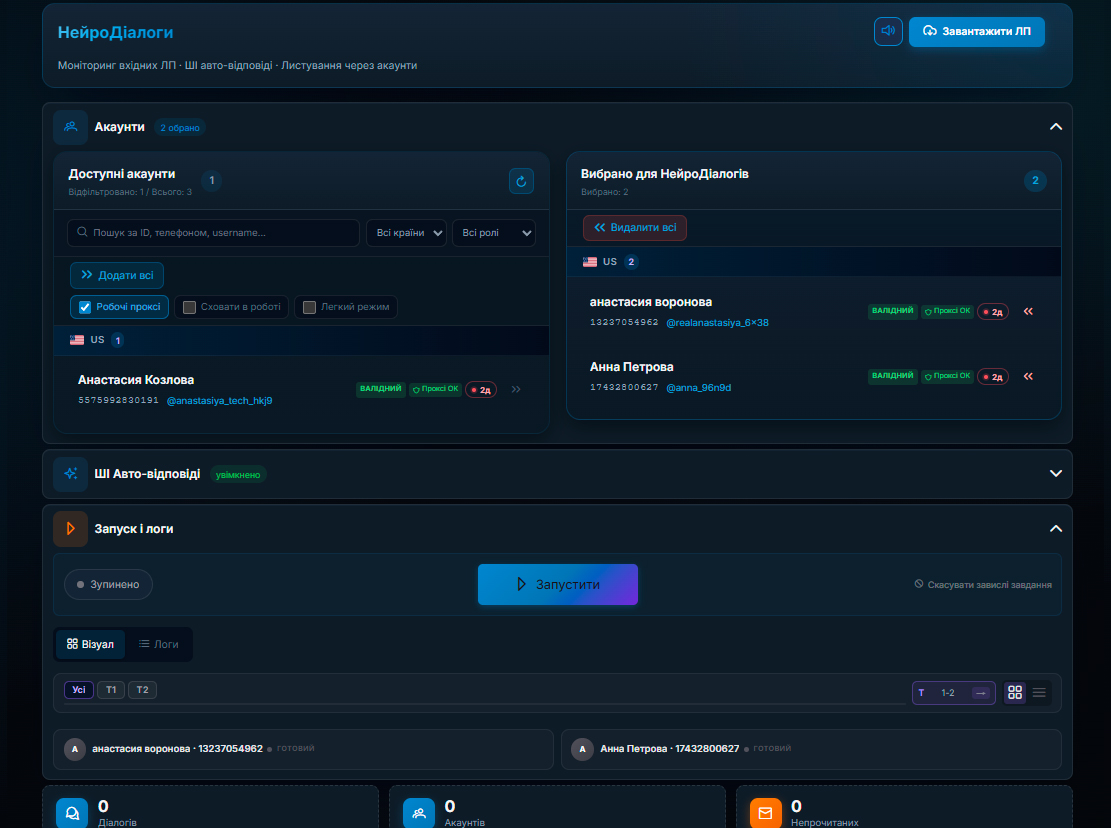
Task: Click the Завантажити ЛП button
Action: pyautogui.click(x=976, y=32)
